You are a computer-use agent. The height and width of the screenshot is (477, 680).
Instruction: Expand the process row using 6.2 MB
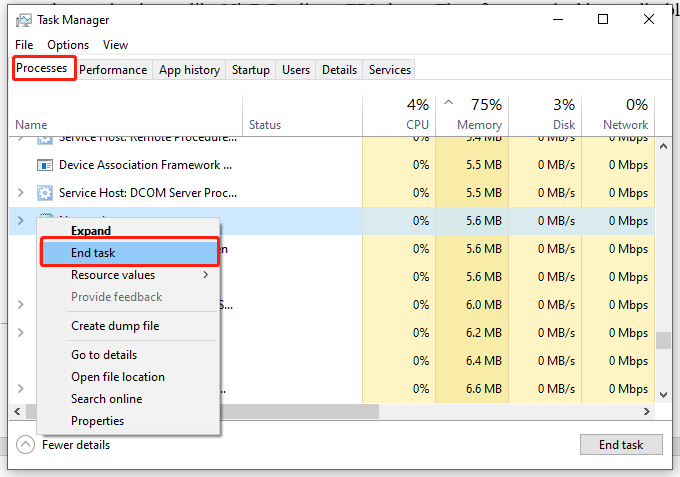(20, 333)
